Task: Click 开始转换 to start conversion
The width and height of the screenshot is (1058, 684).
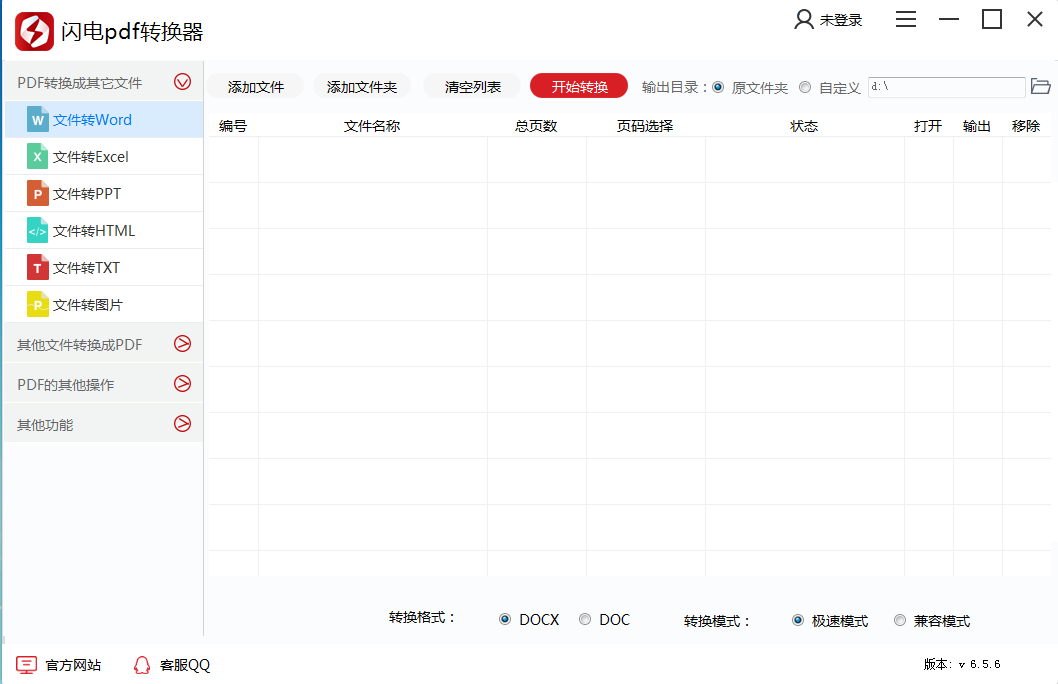Action: [578, 86]
